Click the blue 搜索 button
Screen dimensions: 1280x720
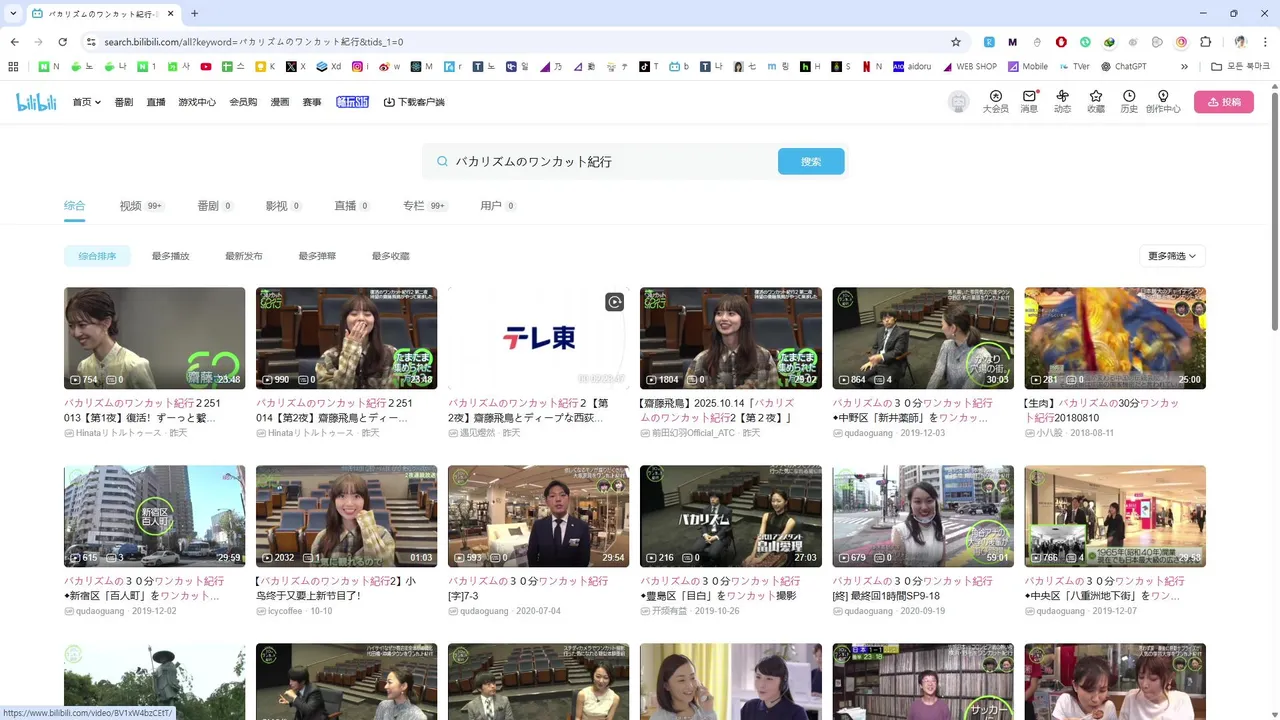(x=811, y=161)
